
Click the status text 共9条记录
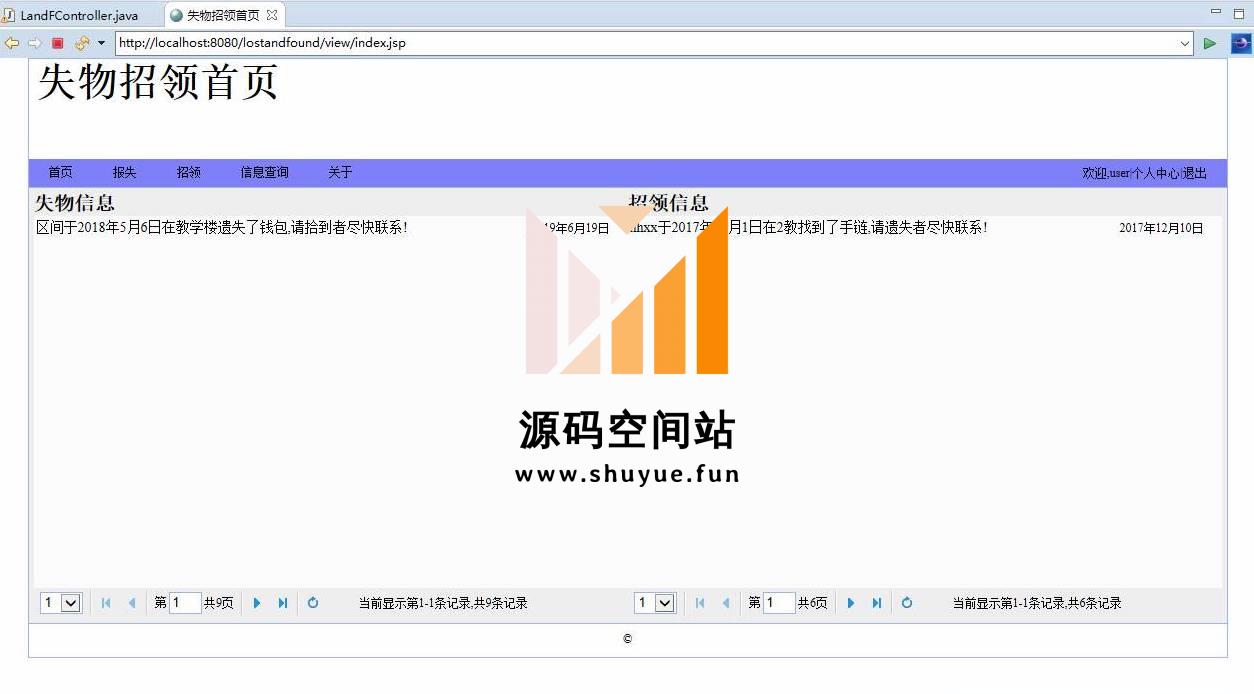(x=500, y=603)
